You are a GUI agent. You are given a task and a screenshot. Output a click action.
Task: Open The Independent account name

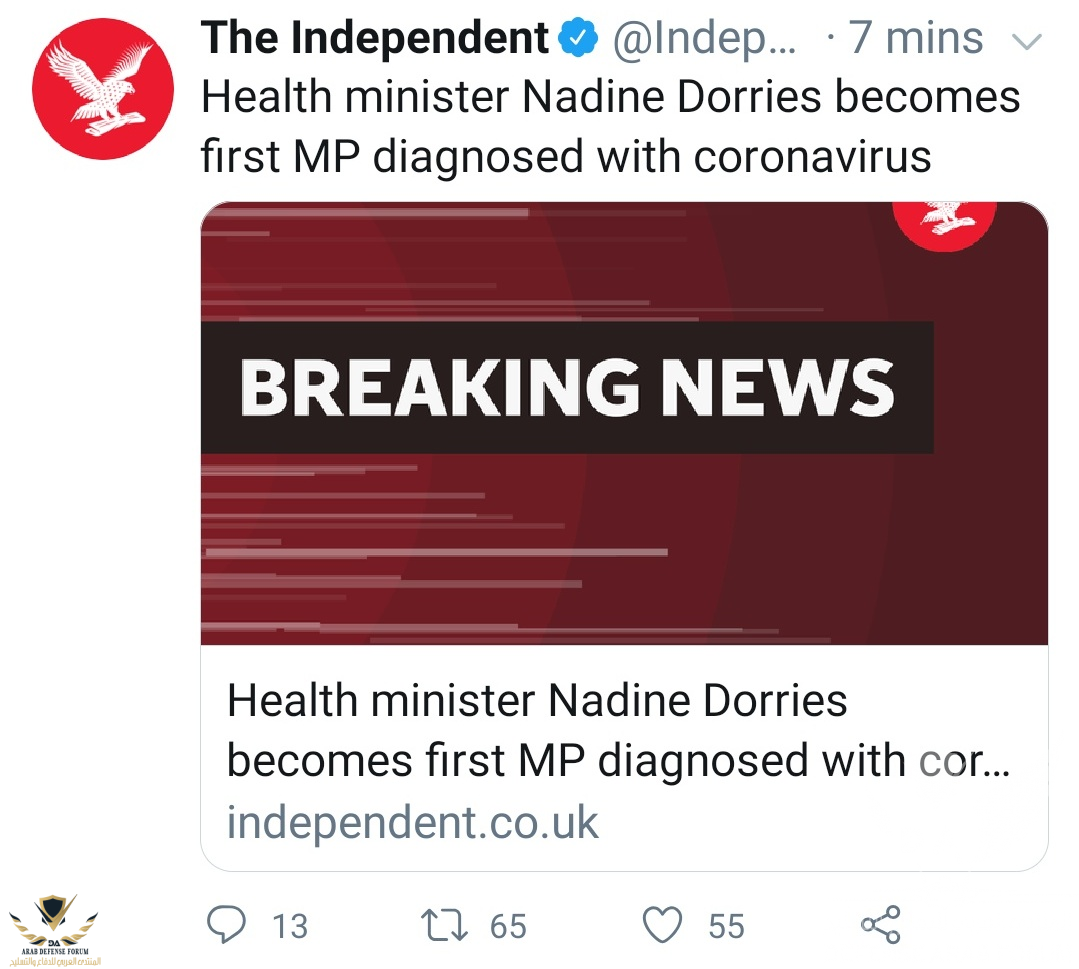(x=374, y=37)
